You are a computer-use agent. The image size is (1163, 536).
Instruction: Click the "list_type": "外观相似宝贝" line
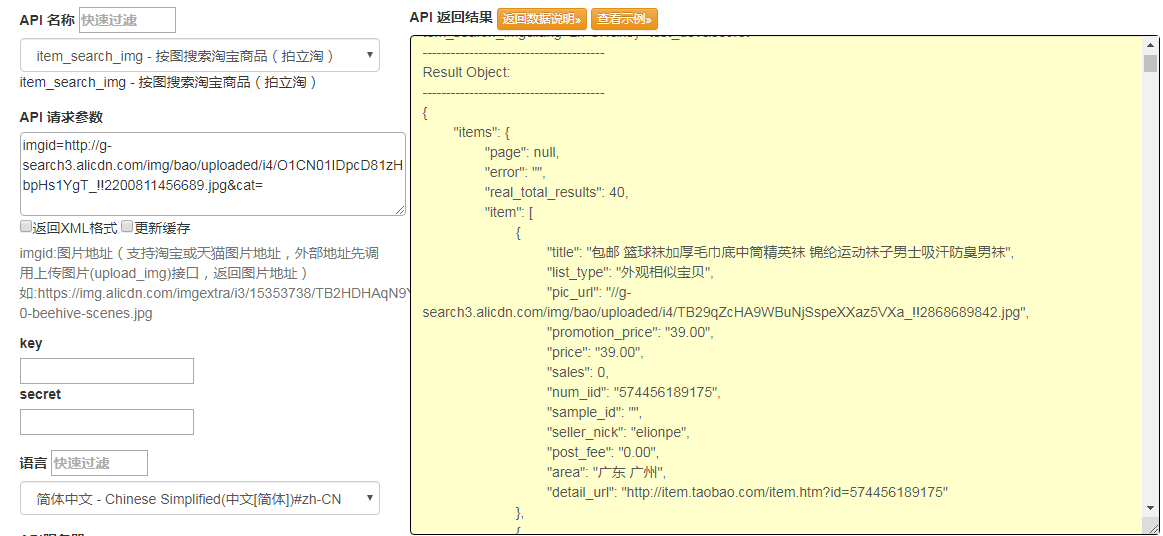click(630, 272)
